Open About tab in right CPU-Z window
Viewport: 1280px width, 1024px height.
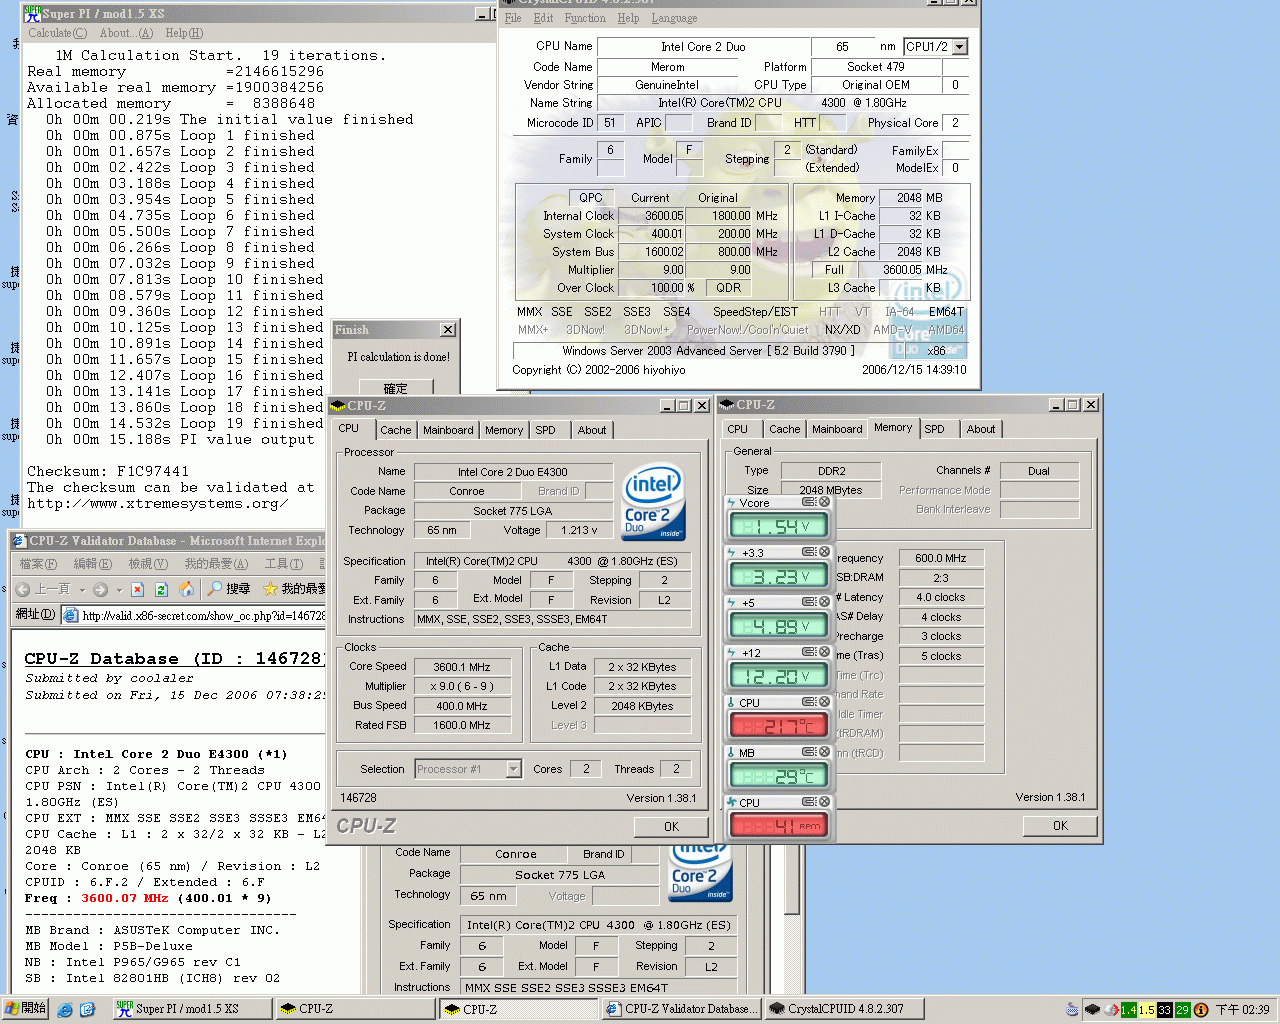[x=981, y=429]
